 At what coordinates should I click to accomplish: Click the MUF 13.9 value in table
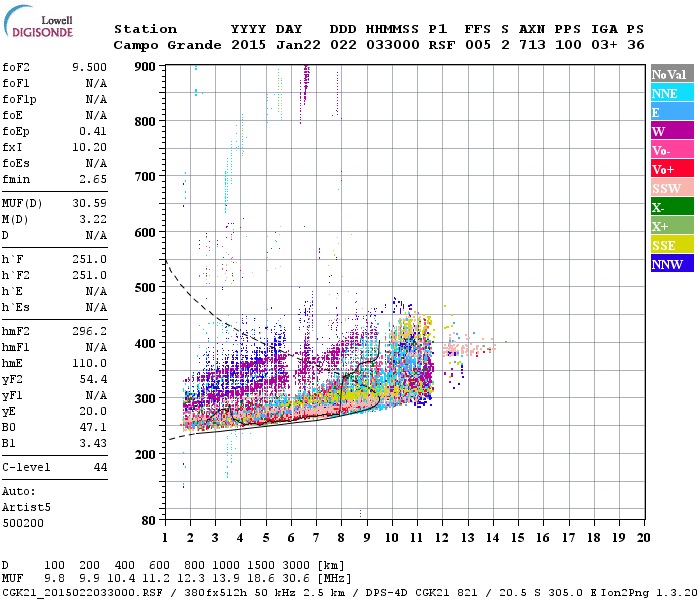226,579
